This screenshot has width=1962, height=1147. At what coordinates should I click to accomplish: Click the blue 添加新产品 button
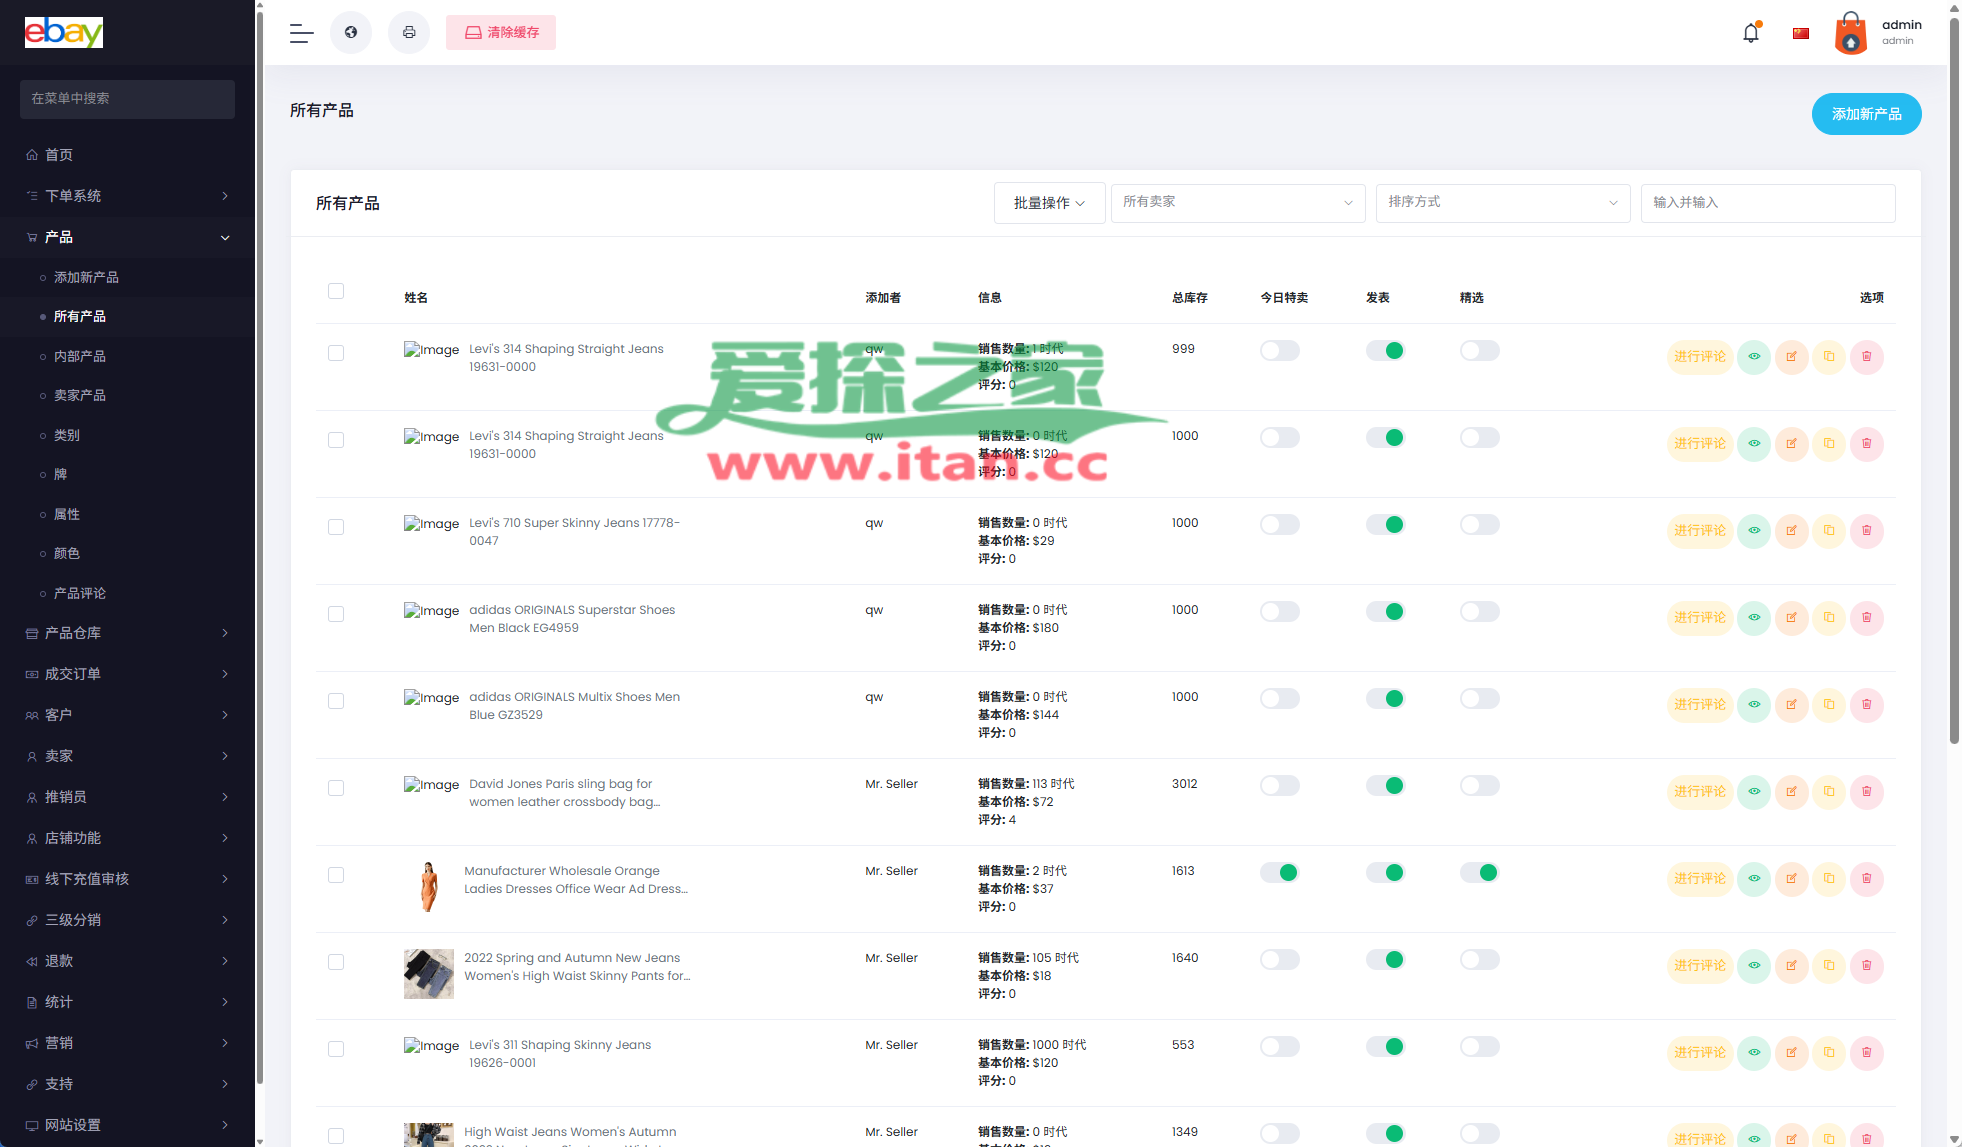point(1866,114)
